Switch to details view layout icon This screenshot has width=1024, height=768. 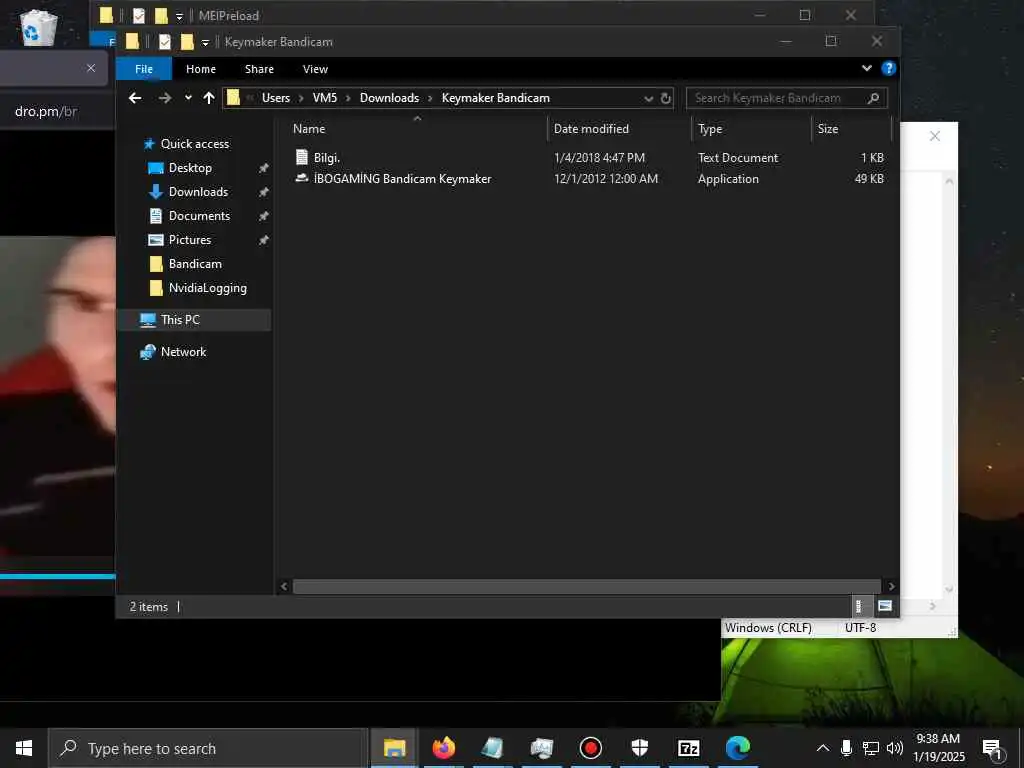point(859,606)
